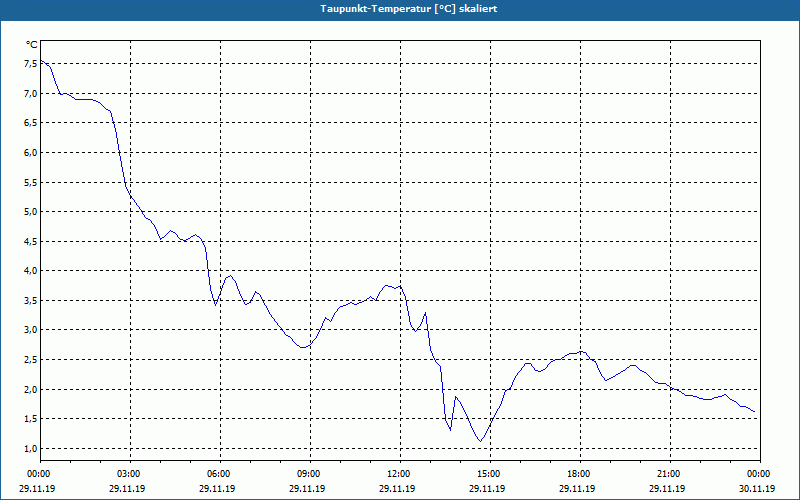
Task: Click the '29.11.19' date beneath 12:00
Action: tap(397, 488)
